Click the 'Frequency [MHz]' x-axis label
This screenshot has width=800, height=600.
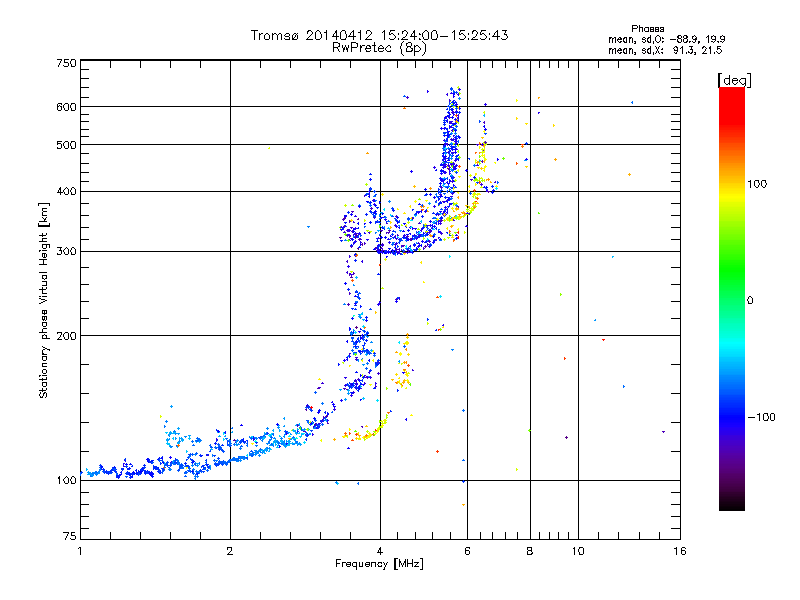click(x=379, y=564)
